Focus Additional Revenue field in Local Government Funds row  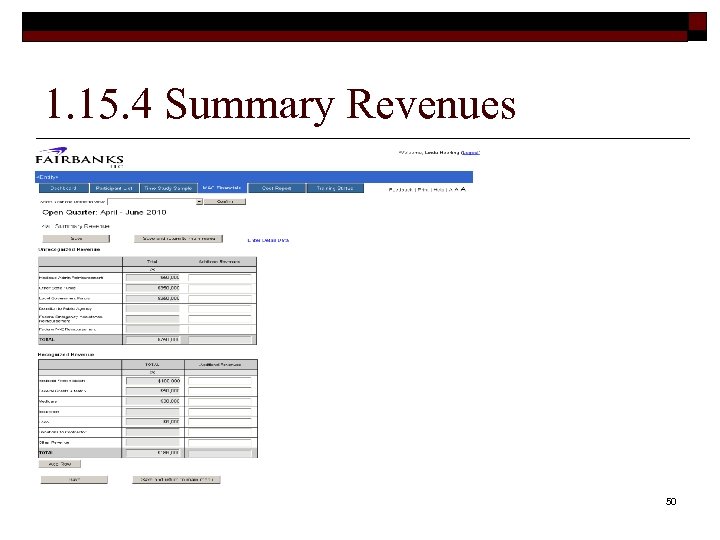220,298
